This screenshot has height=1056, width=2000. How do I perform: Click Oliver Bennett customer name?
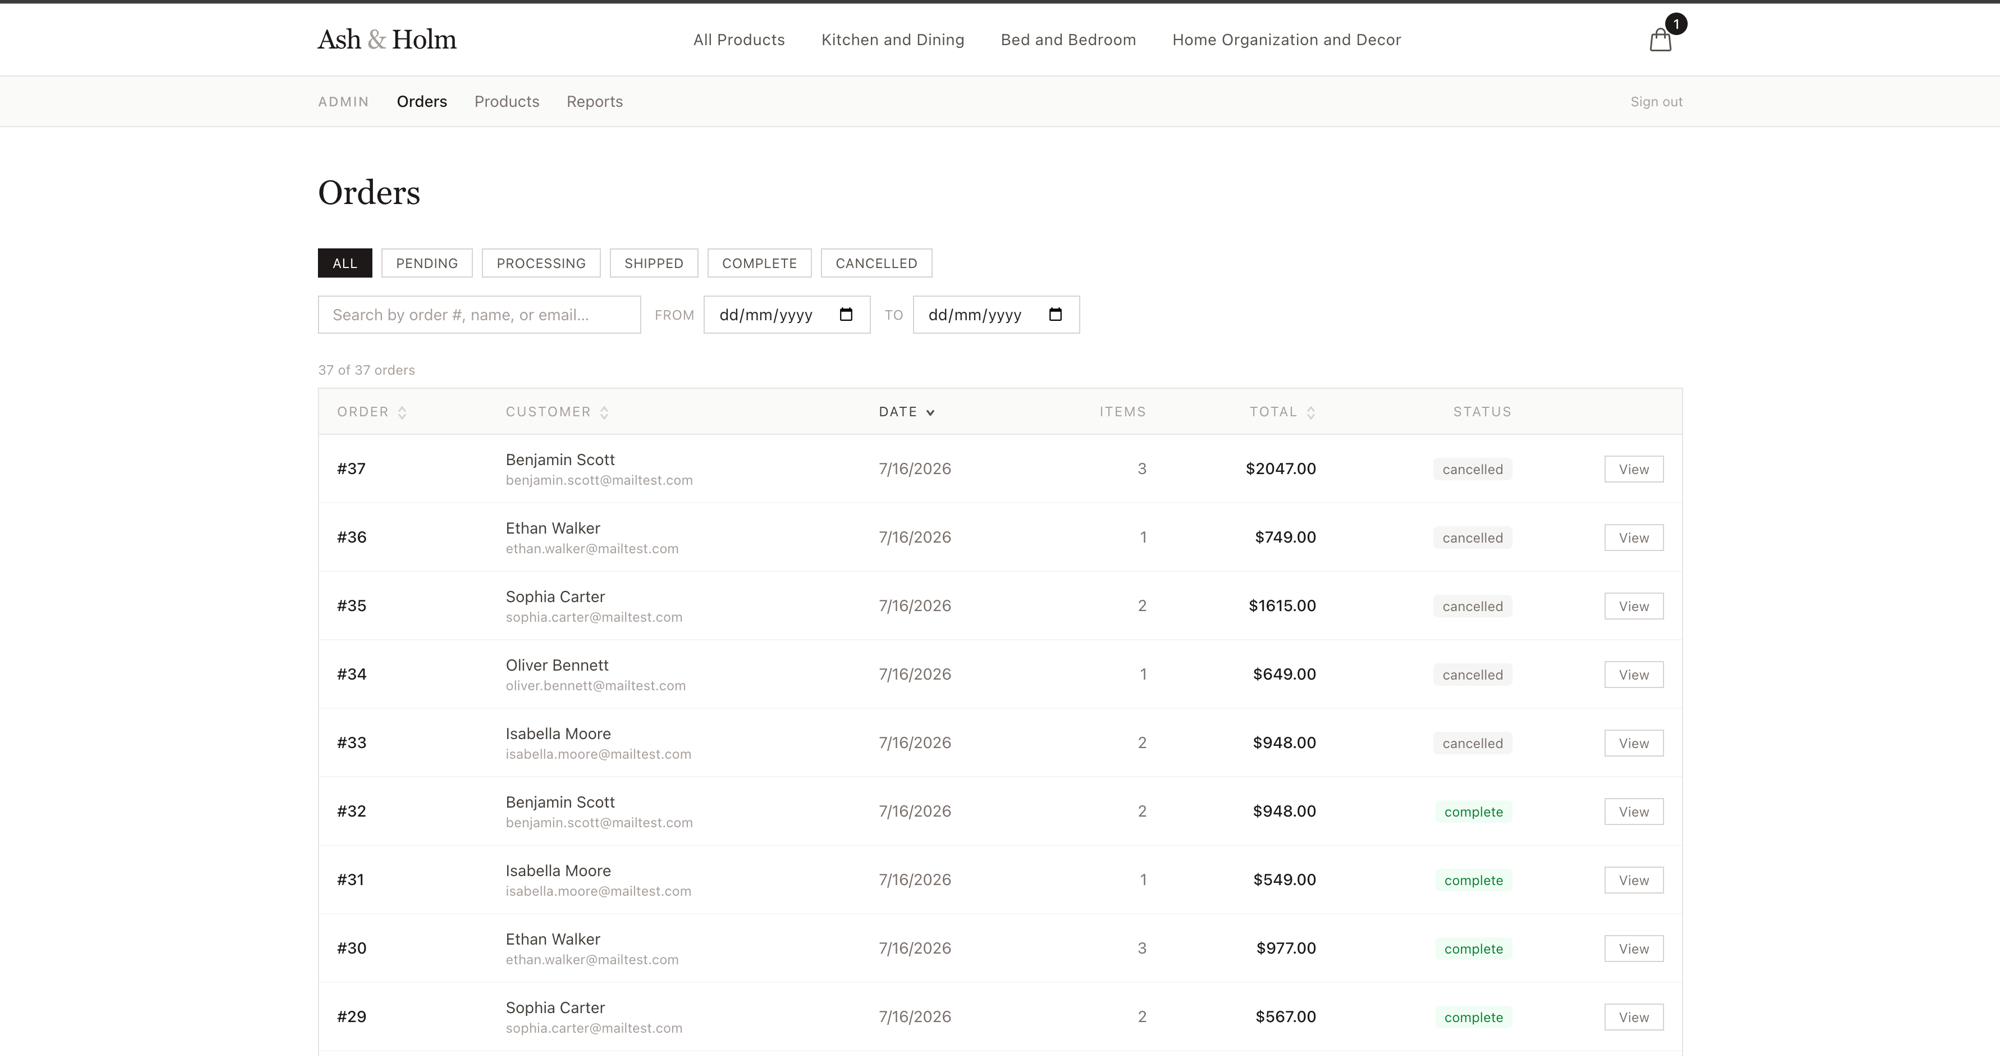tap(557, 665)
